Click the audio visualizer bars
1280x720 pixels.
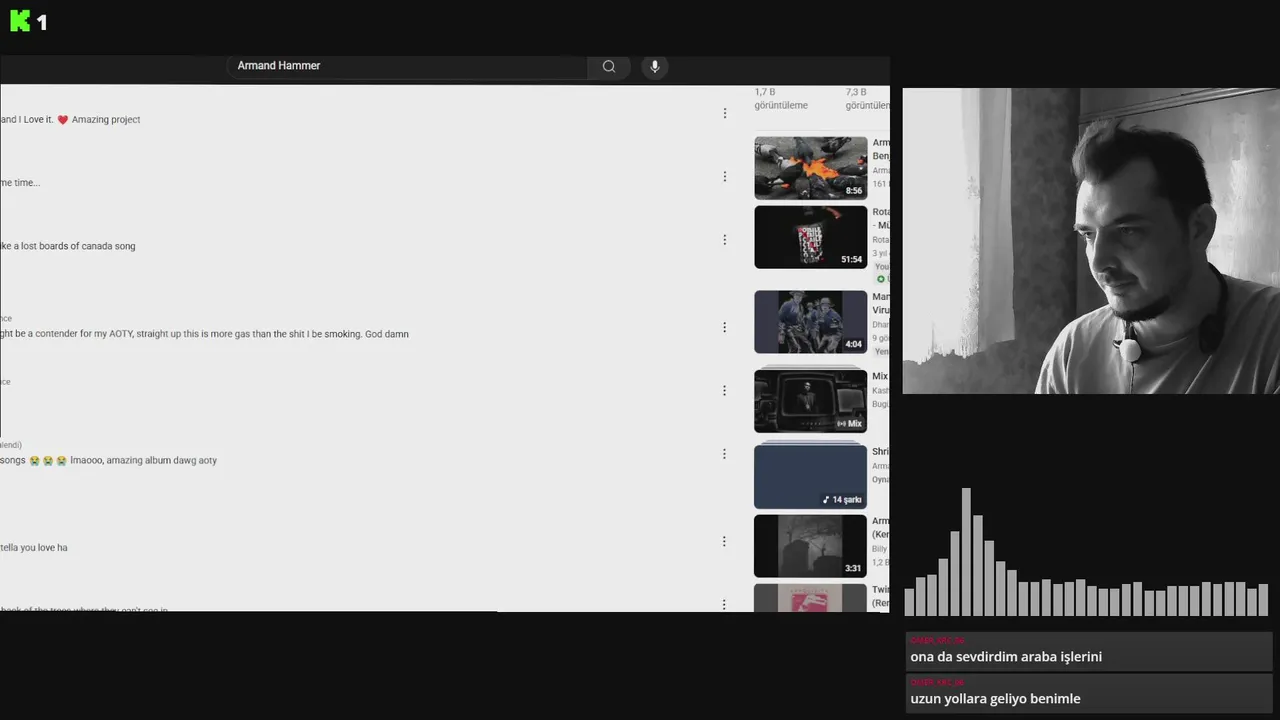[1086, 552]
